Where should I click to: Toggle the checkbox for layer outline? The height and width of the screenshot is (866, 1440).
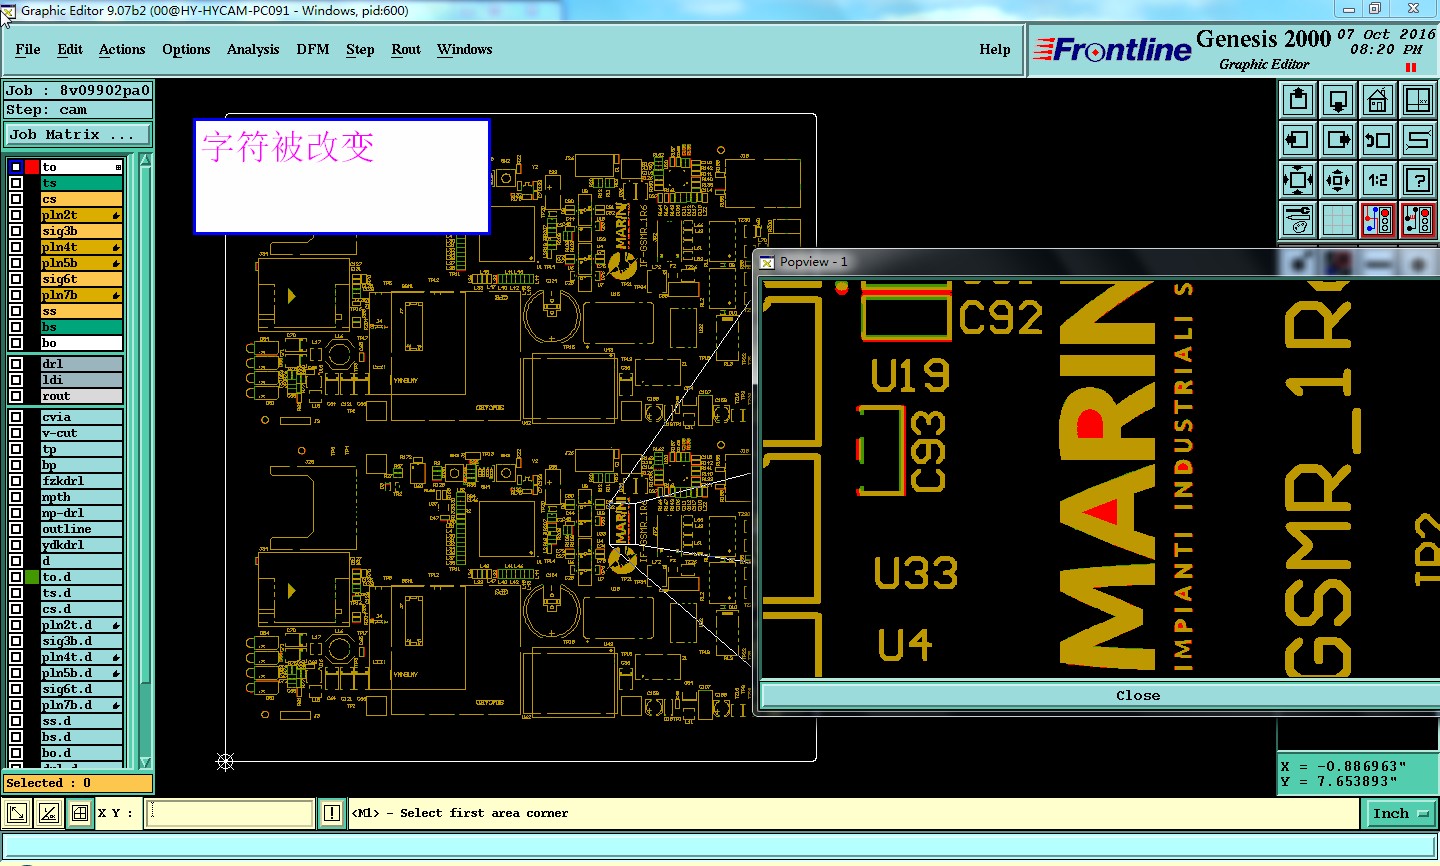(x=16, y=529)
